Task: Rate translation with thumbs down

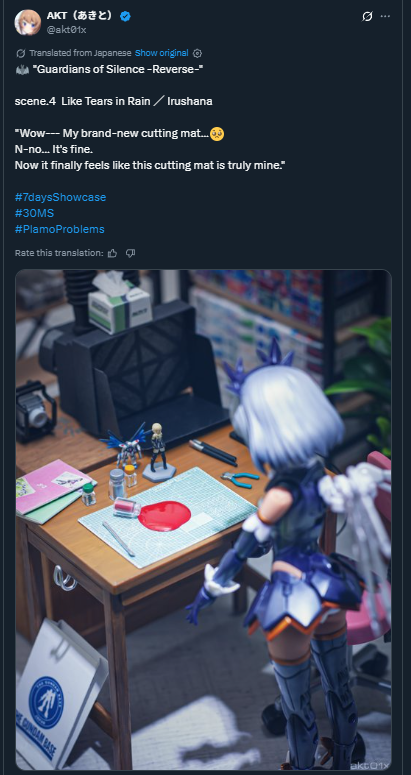Action: [x=130, y=253]
